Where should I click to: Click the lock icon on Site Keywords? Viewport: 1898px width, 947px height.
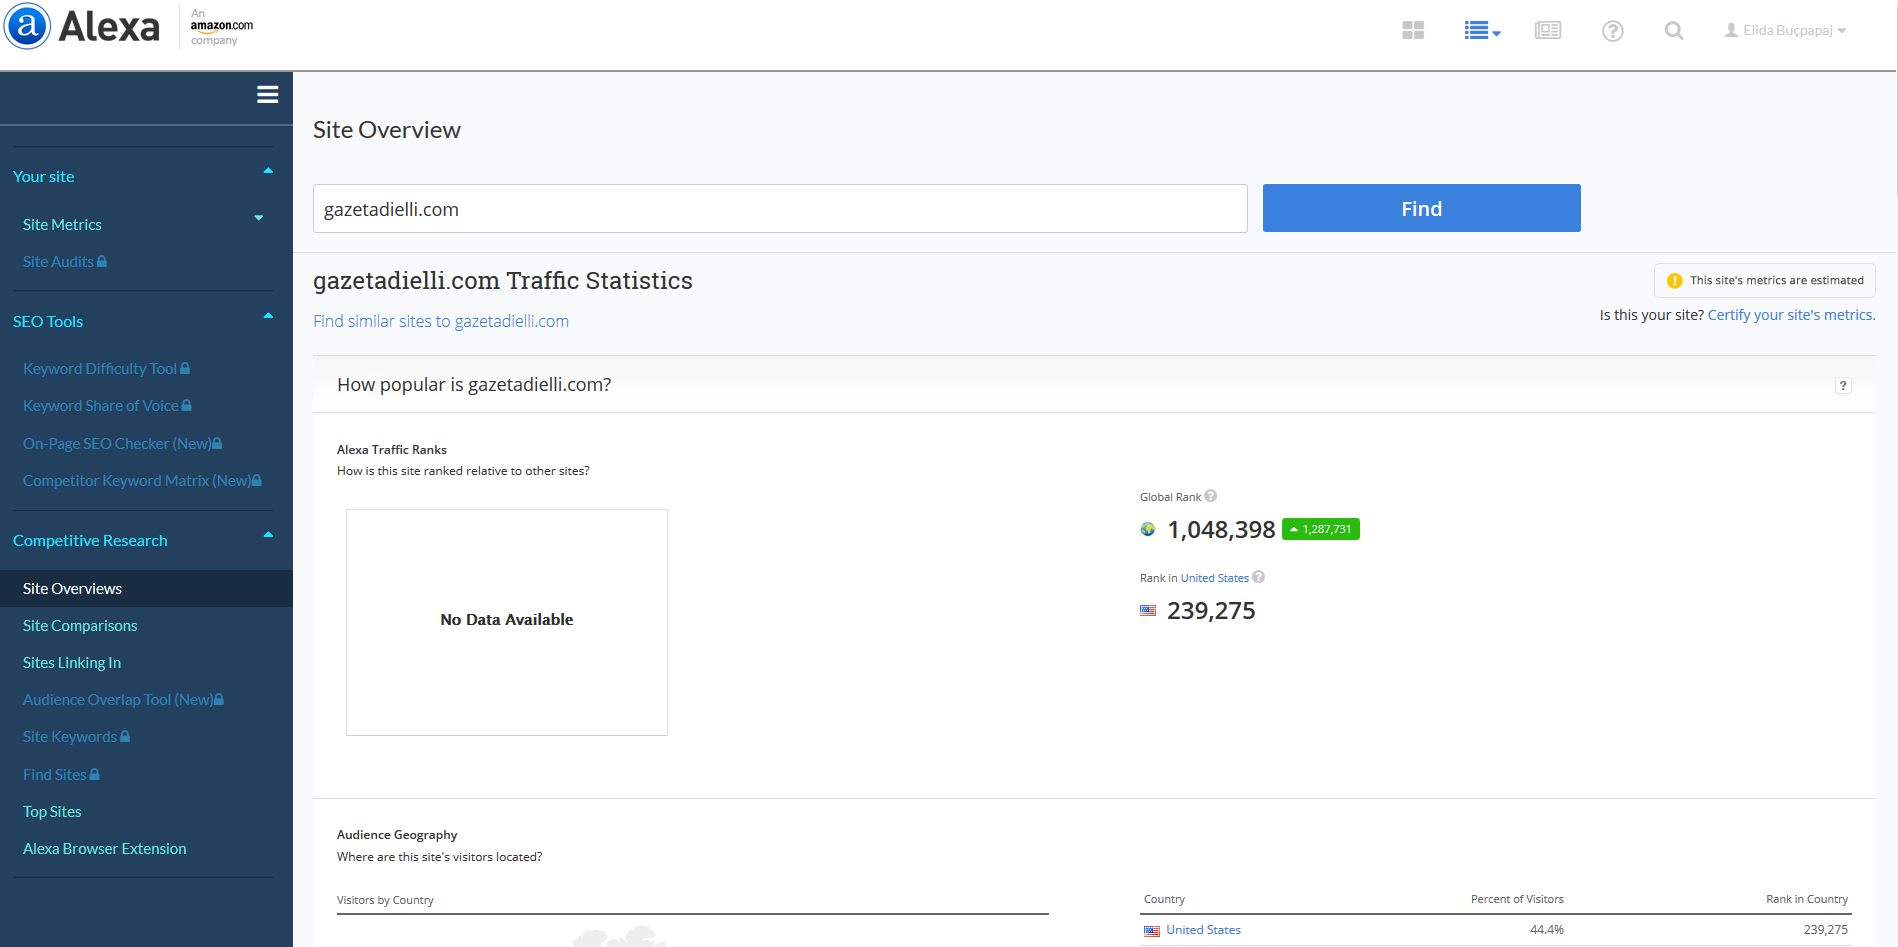tap(125, 737)
